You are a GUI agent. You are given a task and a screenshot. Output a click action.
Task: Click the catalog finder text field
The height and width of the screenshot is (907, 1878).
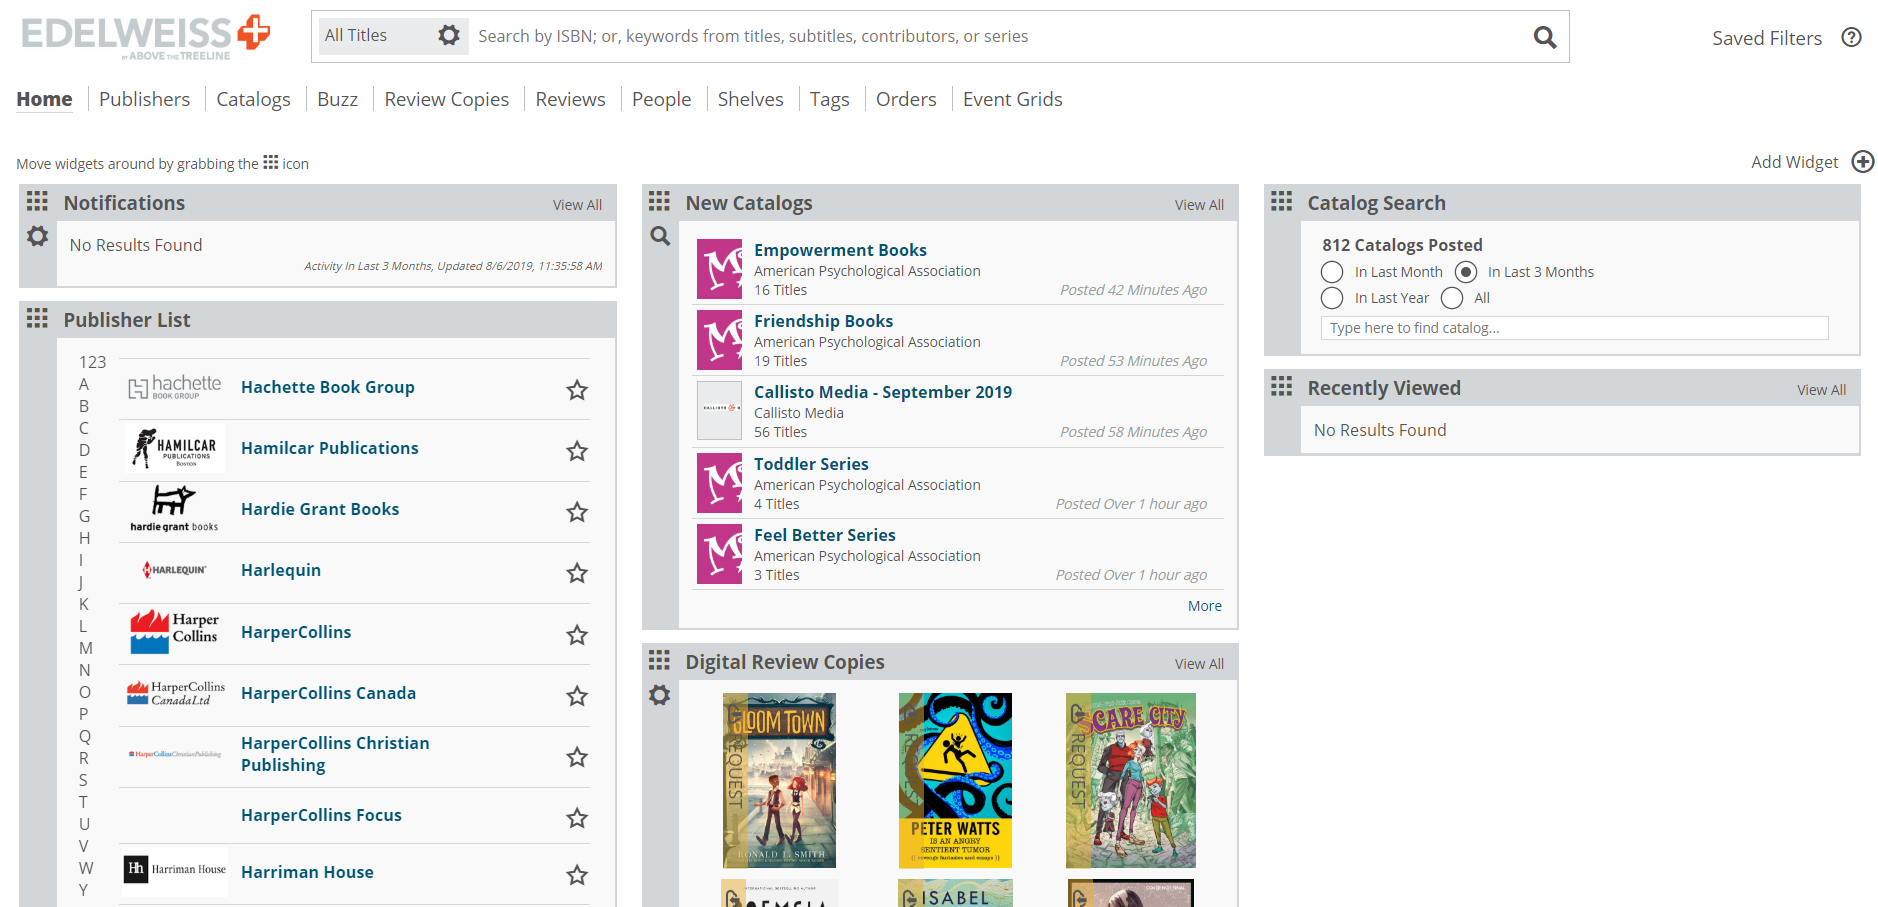coord(1574,328)
